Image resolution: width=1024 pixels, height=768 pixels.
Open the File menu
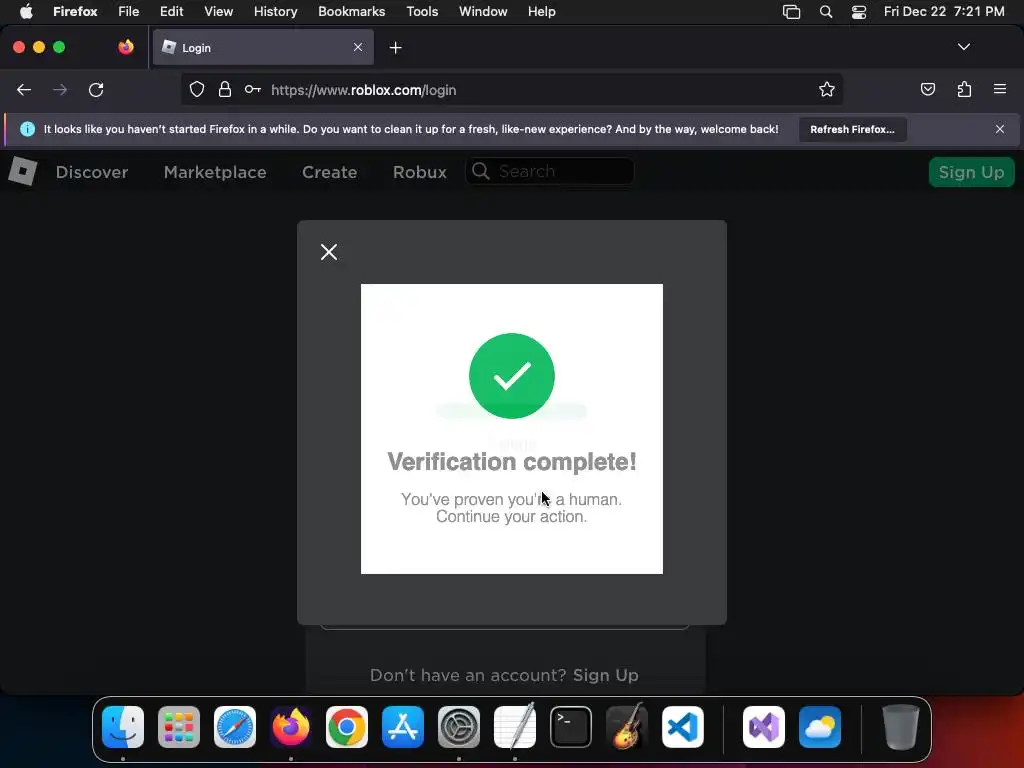pyautogui.click(x=129, y=12)
